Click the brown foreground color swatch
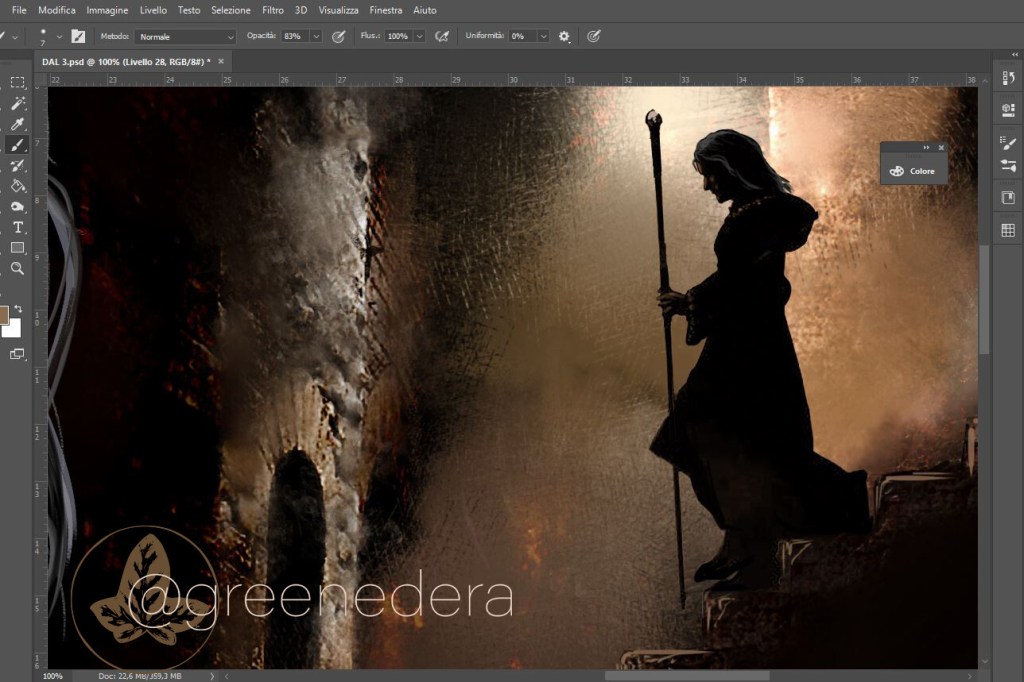The image size is (1024, 682). pyautogui.click(x=4, y=314)
